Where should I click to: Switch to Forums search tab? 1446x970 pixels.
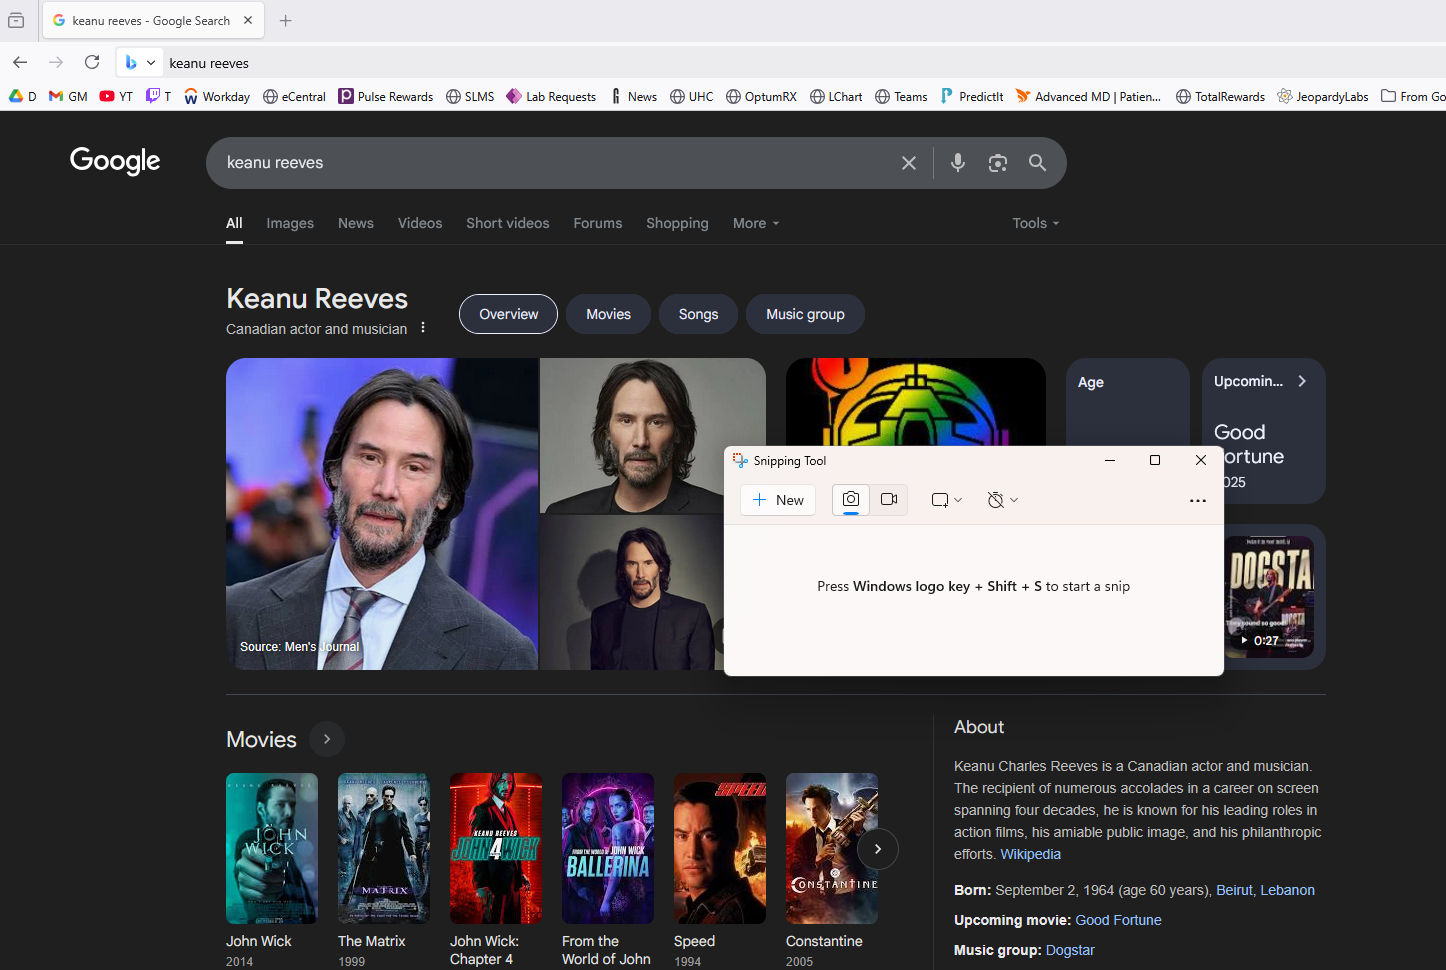[x=598, y=223]
